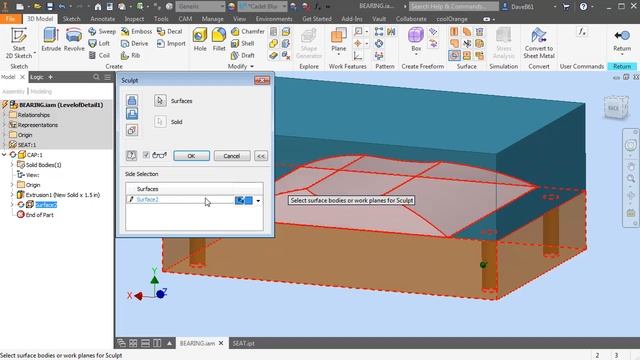Select the Shell tool

(x=242, y=43)
